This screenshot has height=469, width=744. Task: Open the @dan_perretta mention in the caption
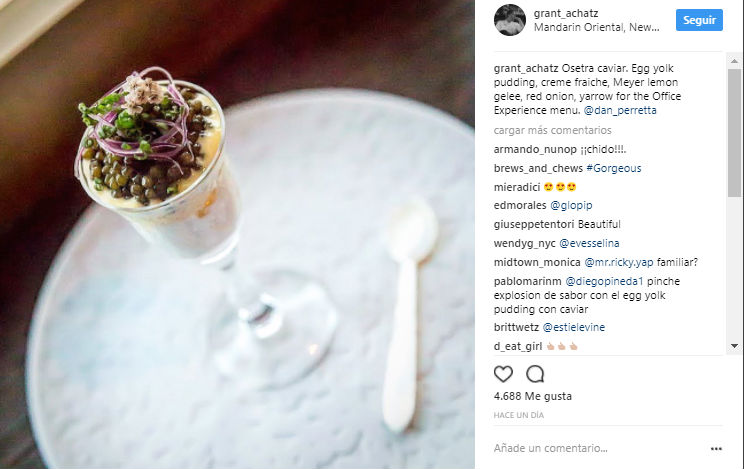(x=620, y=110)
